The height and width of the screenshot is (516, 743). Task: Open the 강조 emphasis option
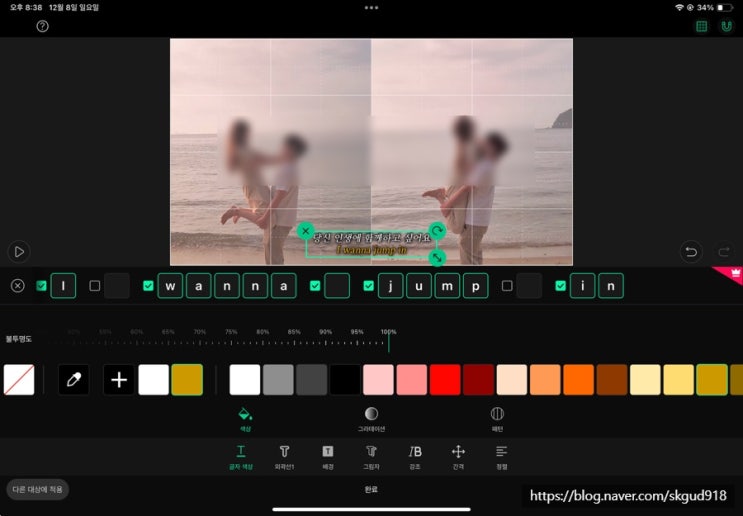pos(415,457)
